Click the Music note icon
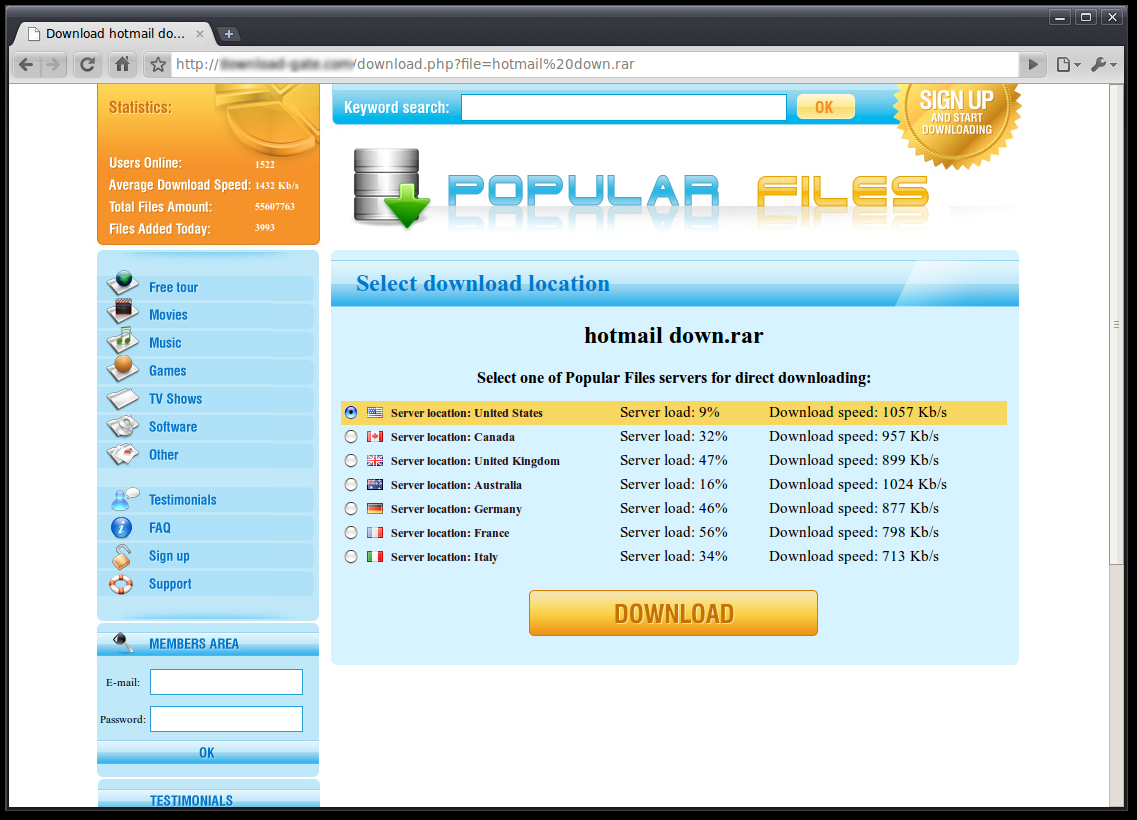 click(123, 339)
